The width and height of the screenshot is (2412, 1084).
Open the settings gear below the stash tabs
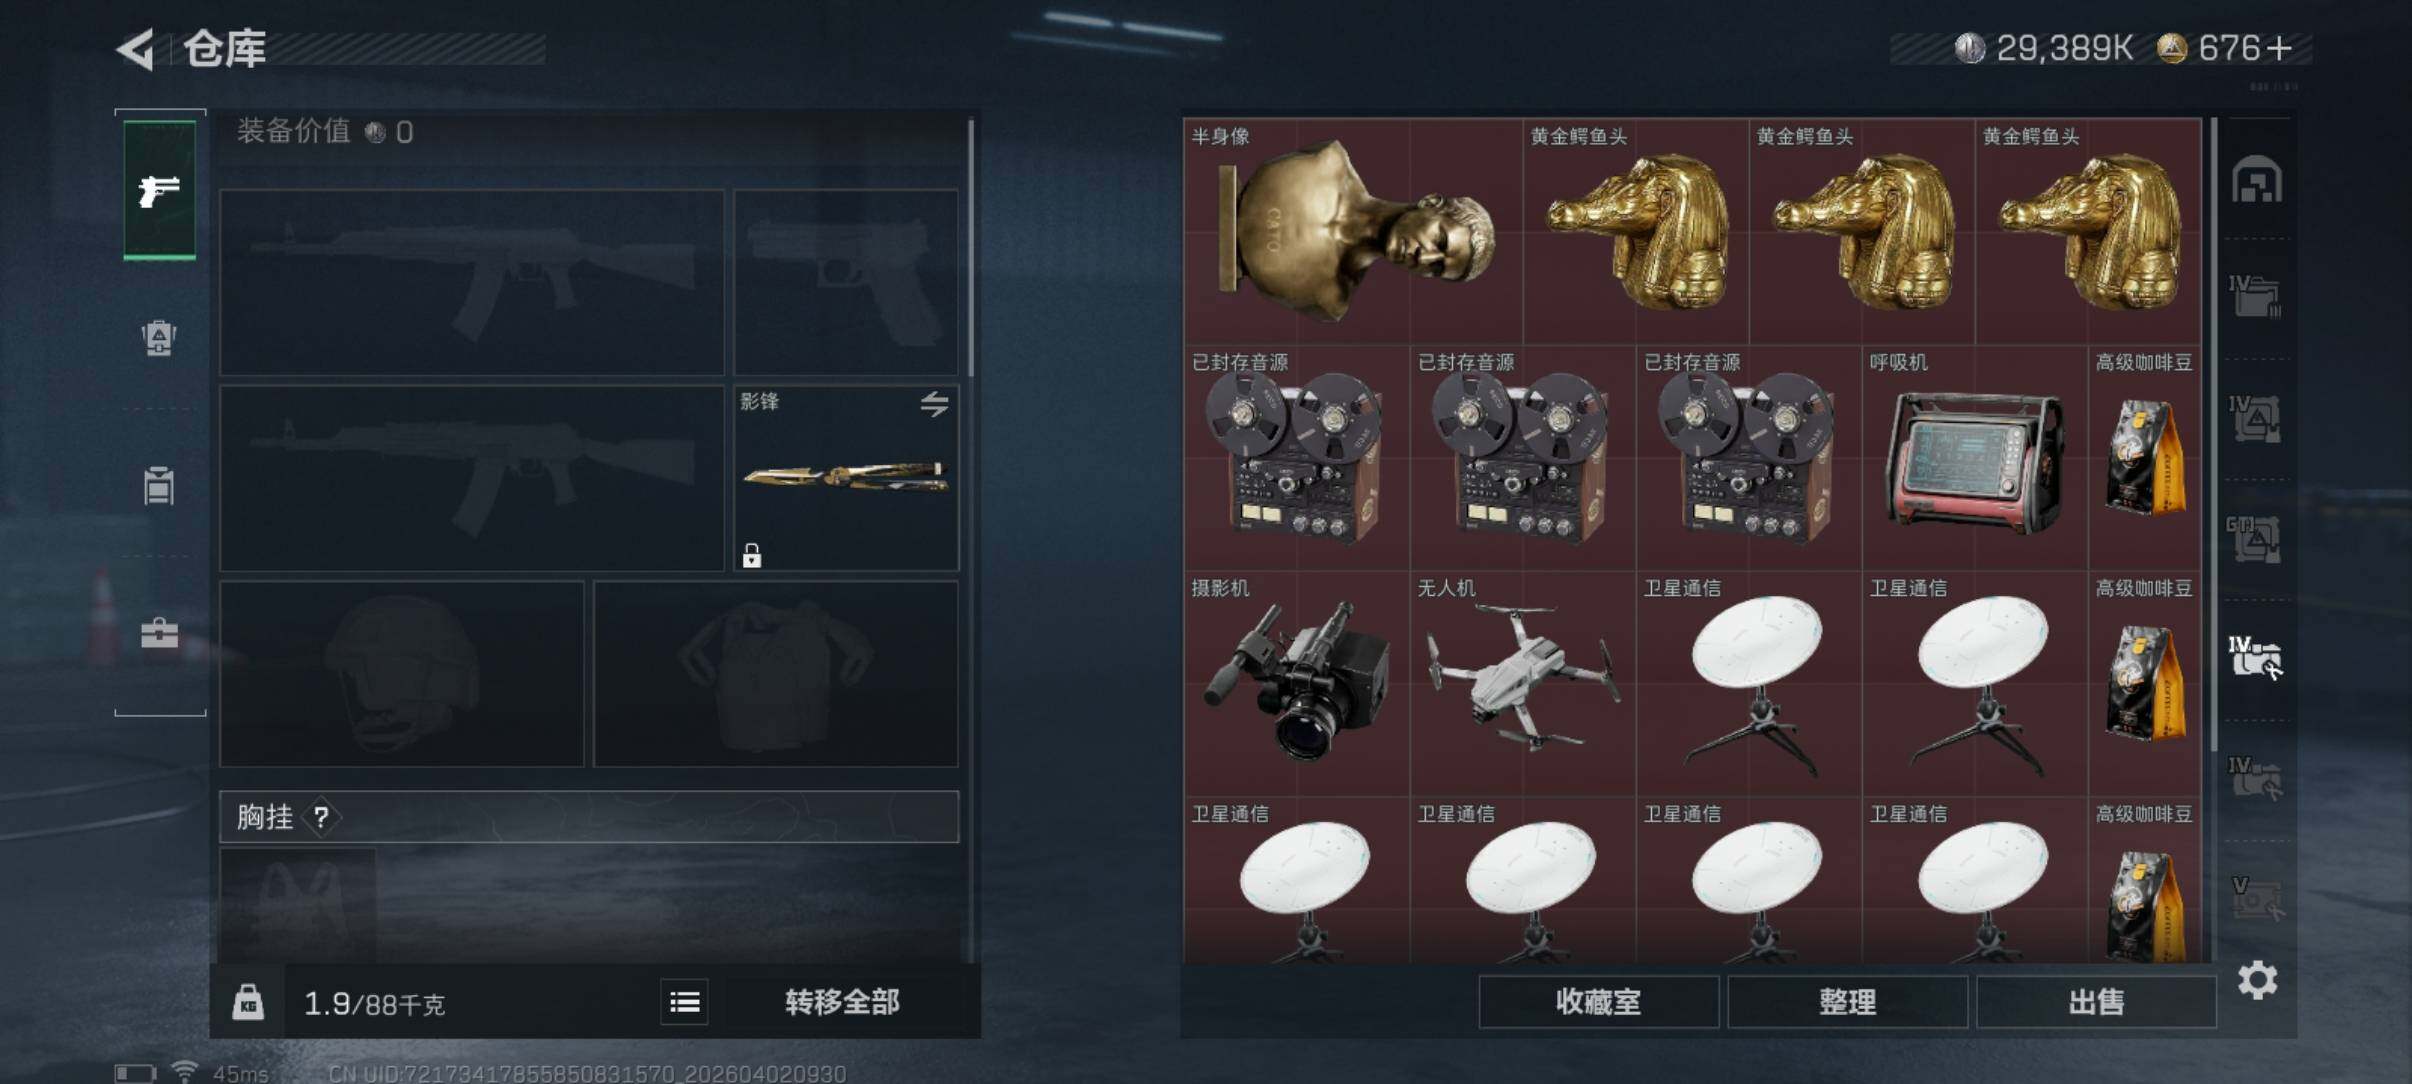(x=2257, y=980)
